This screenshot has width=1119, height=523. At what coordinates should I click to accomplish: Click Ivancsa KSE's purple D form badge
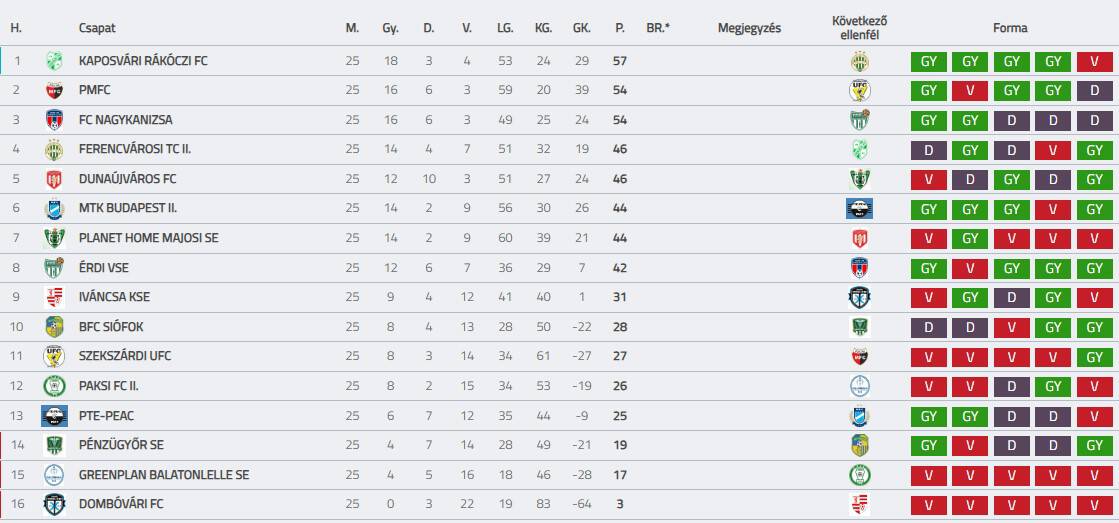click(1011, 297)
